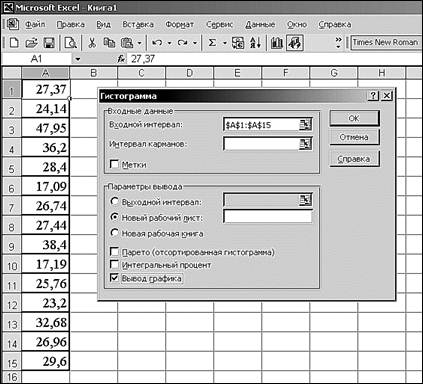Select the Новый рабочий лист radio button
The image size is (423, 384).
coord(114,217)
